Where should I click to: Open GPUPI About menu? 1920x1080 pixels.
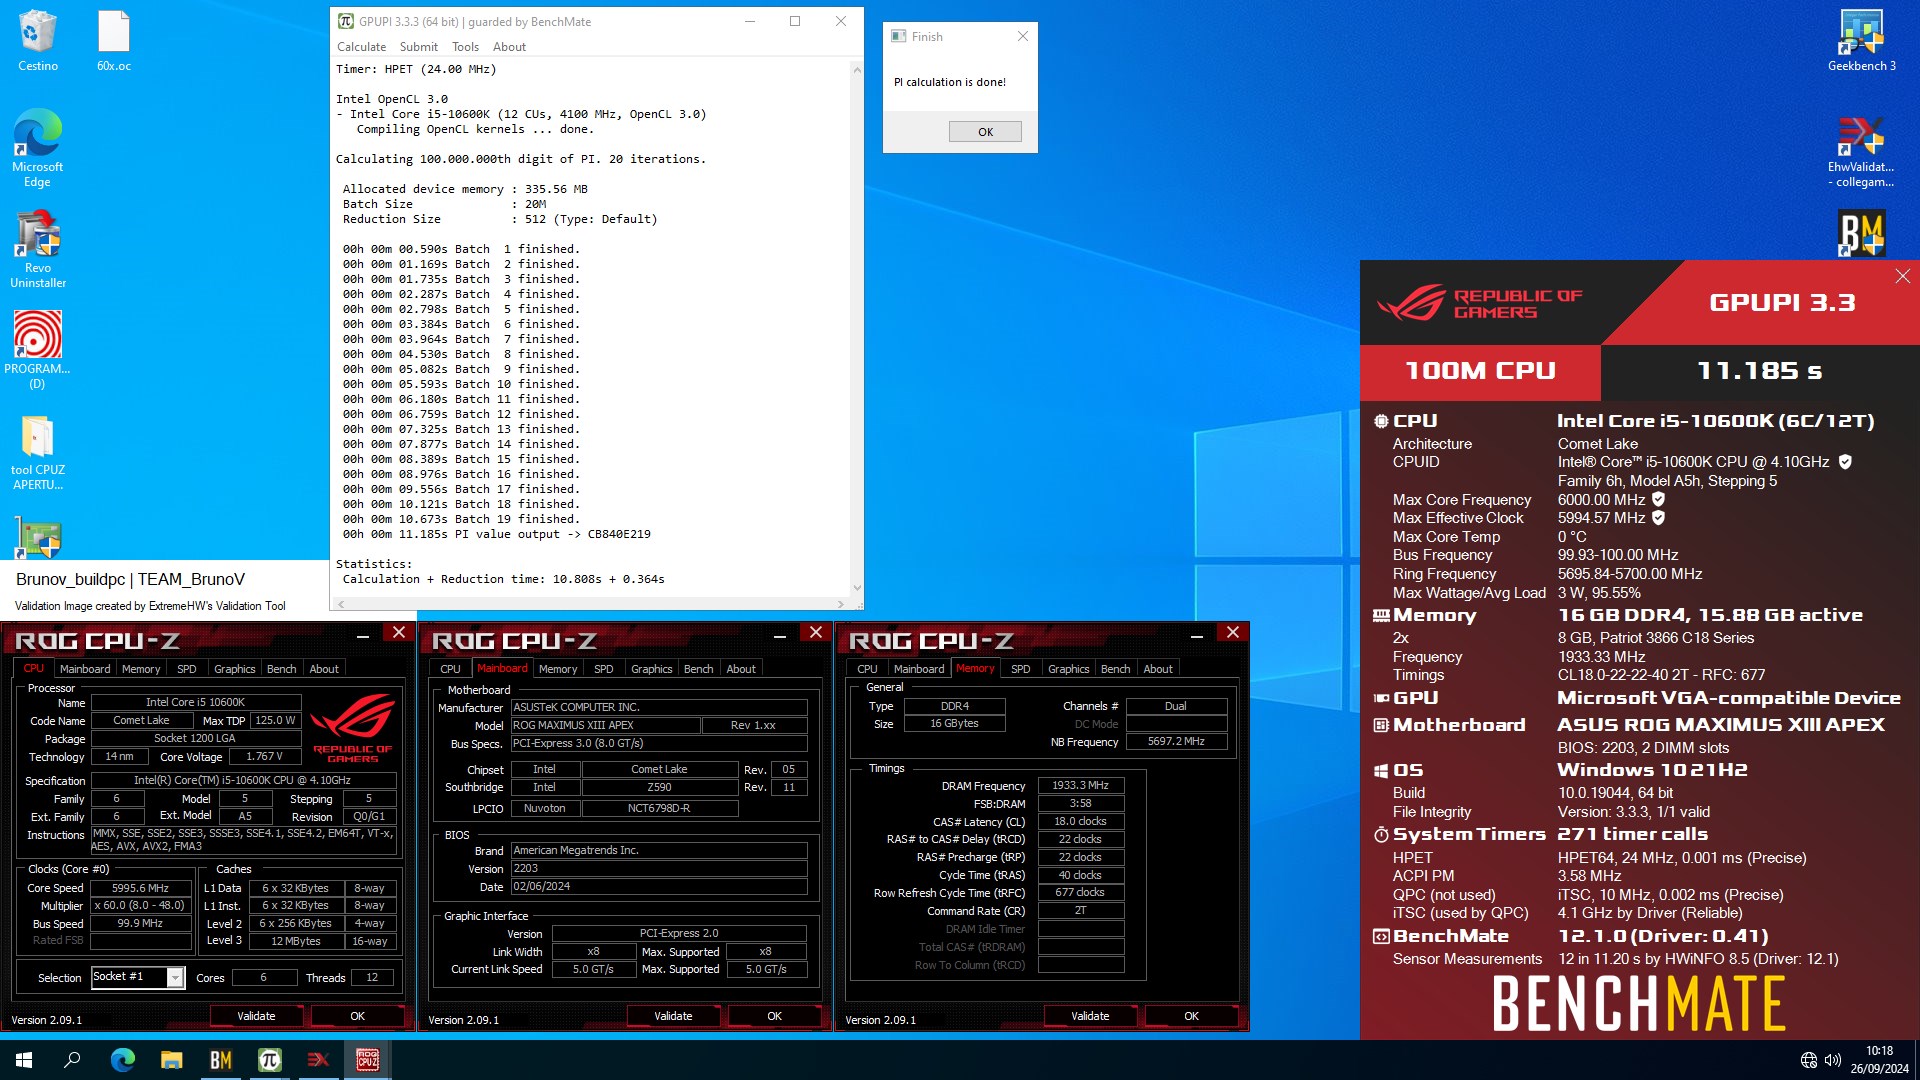click(x=509, y=47)
